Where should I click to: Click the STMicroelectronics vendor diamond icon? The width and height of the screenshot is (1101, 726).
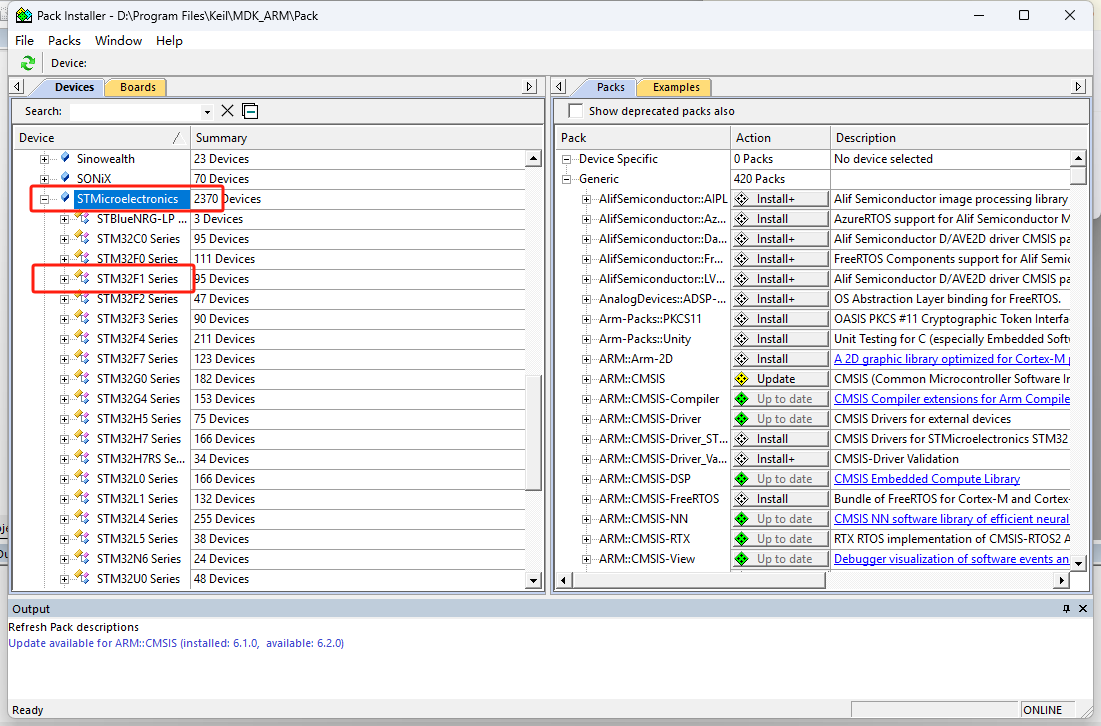coord(65,198)
